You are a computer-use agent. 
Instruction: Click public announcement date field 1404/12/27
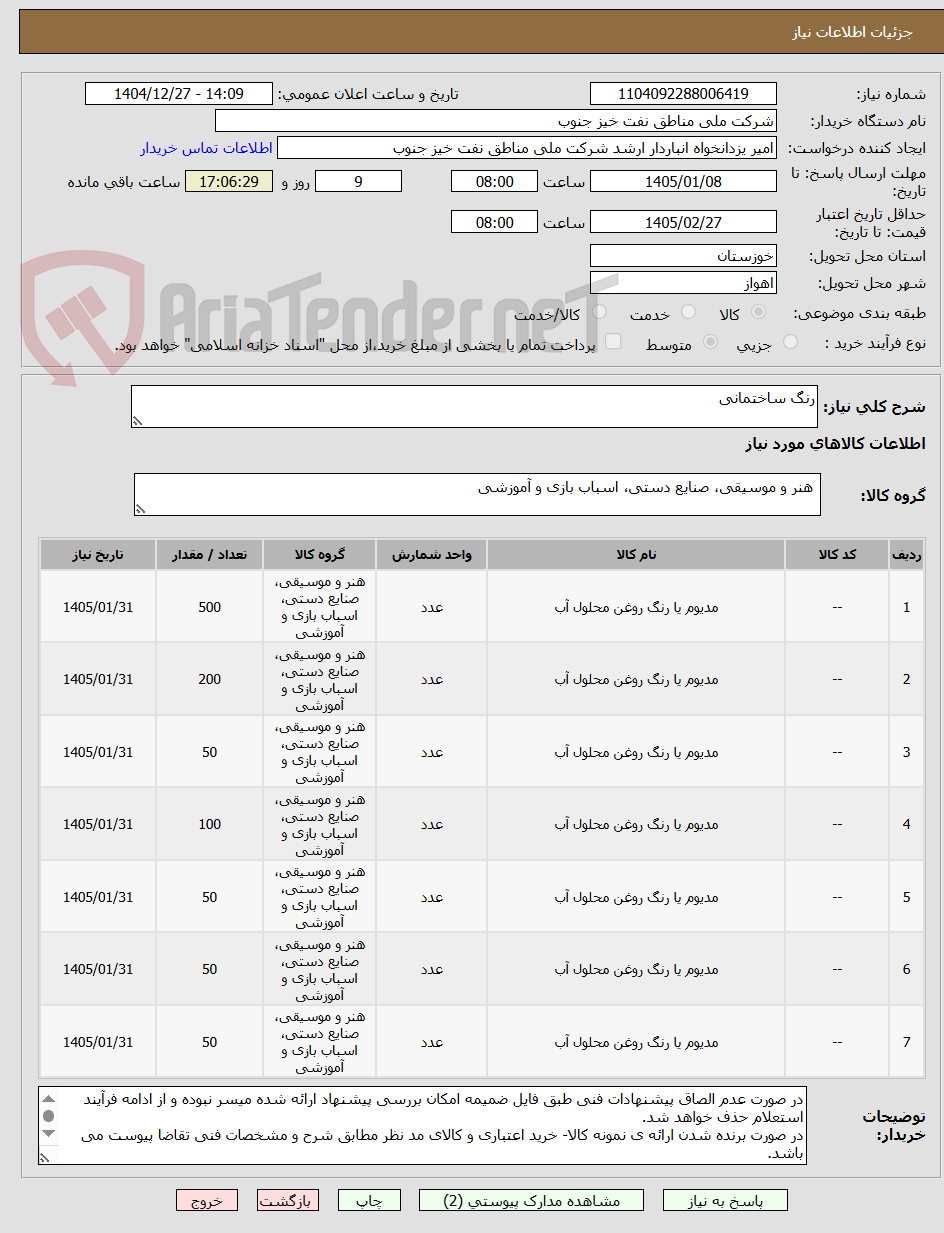179,94
